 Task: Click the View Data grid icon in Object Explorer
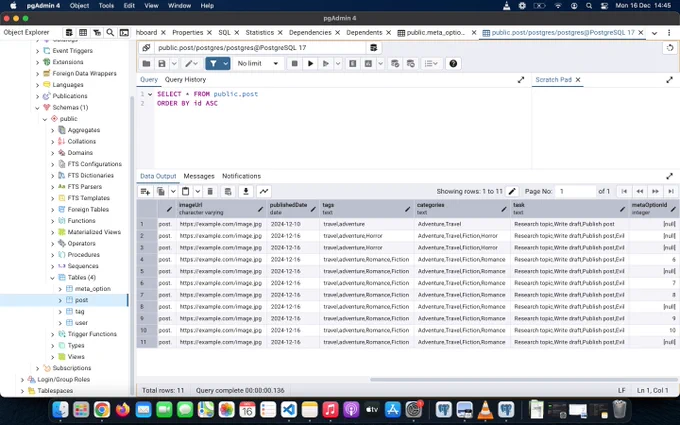83,33
